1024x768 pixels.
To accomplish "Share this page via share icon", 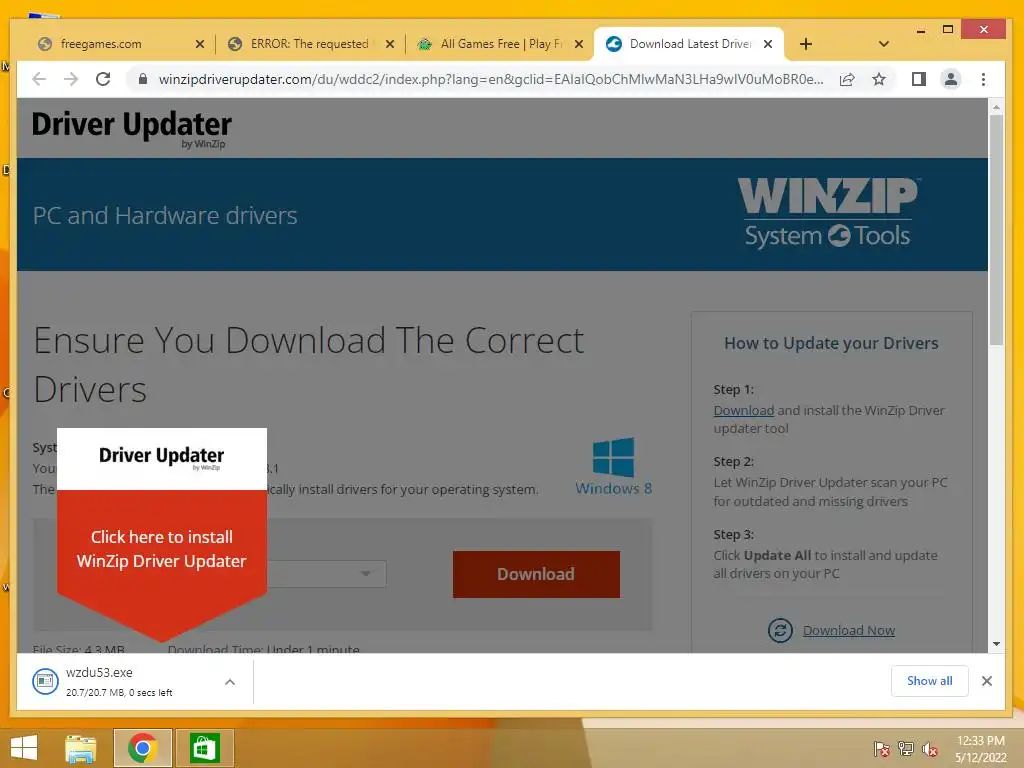I will (847, 80).
